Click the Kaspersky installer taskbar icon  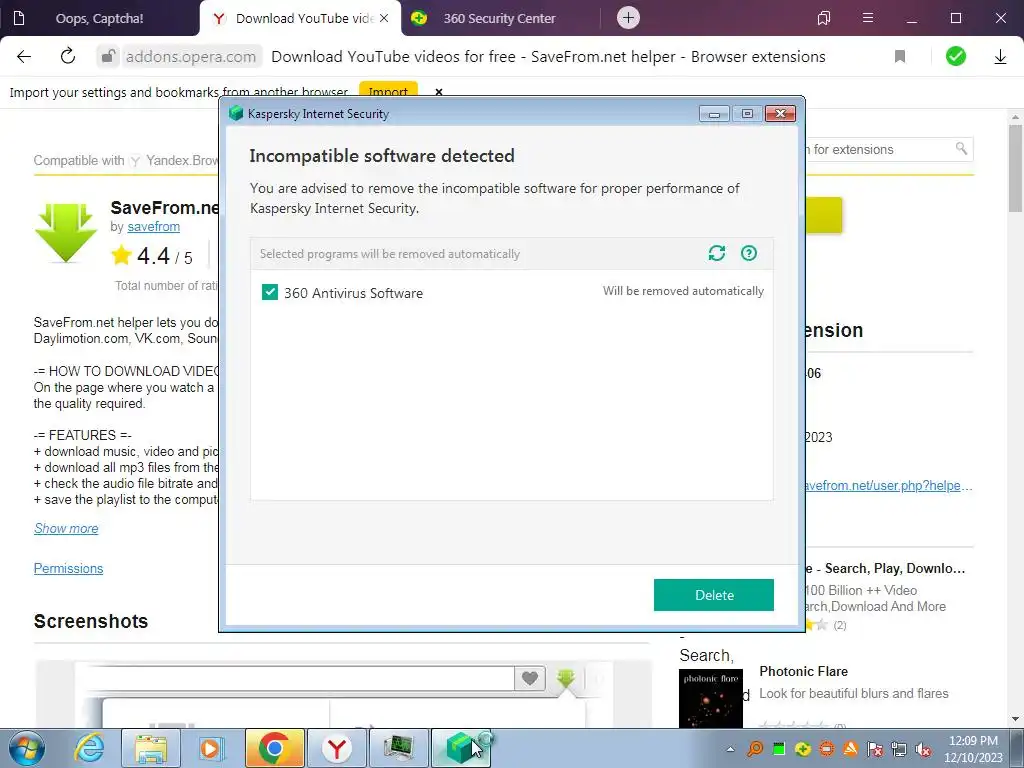coord(461,748)
